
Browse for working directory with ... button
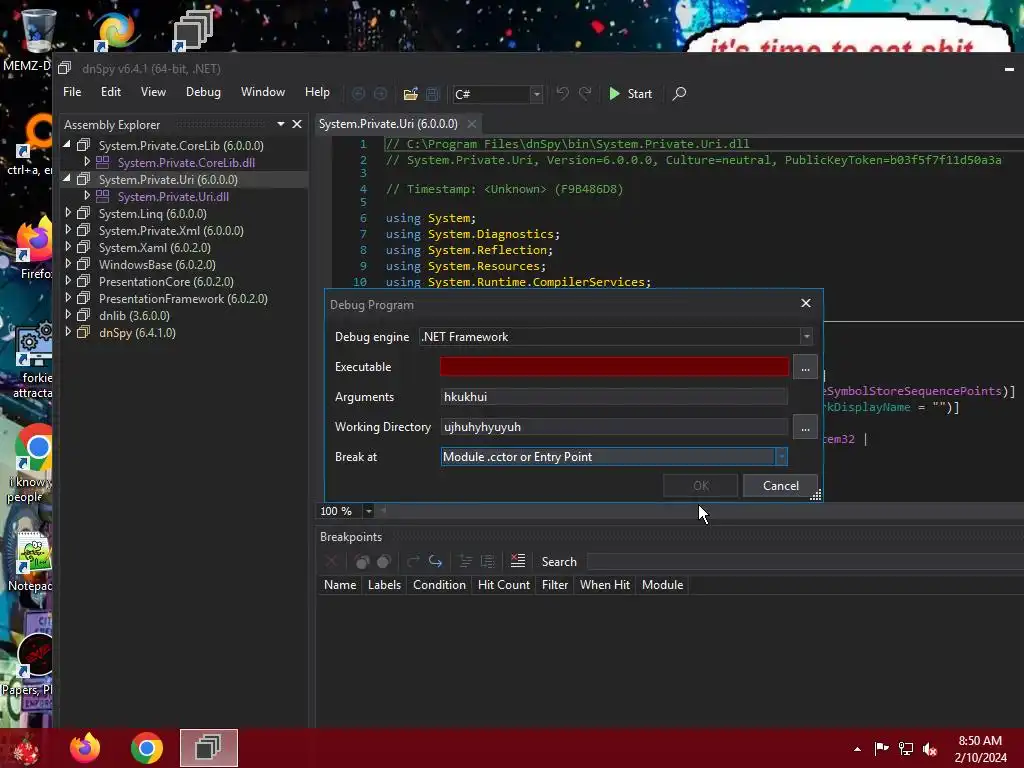(805, 427)
